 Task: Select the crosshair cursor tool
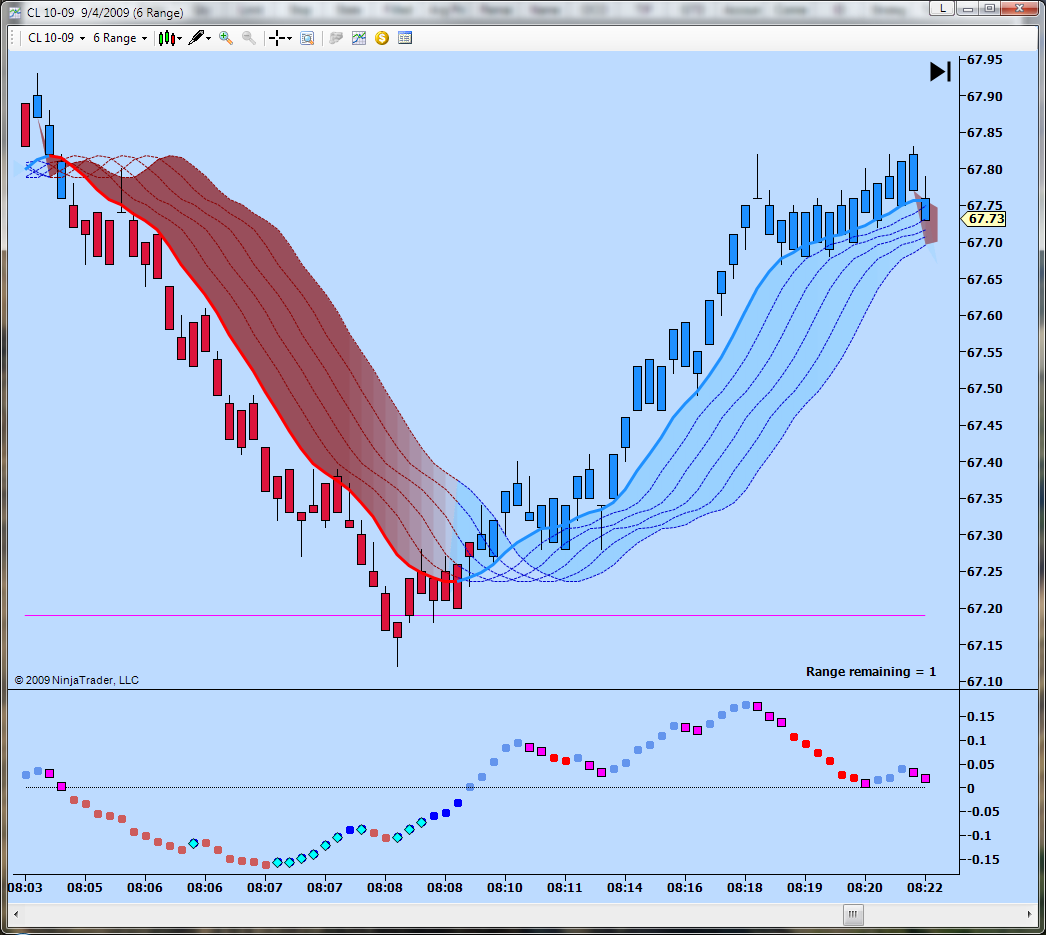(x=276, y=38)
